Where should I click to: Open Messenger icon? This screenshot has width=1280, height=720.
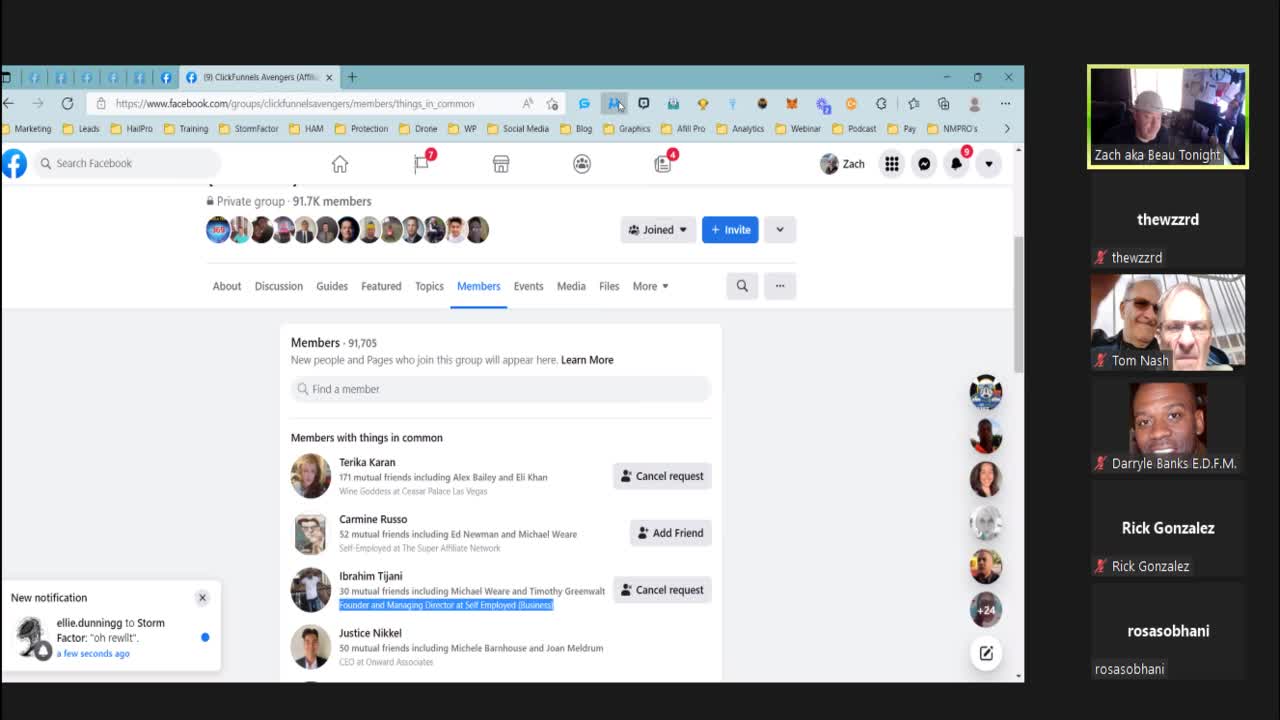pyautogui.click(x=924, y=164)
